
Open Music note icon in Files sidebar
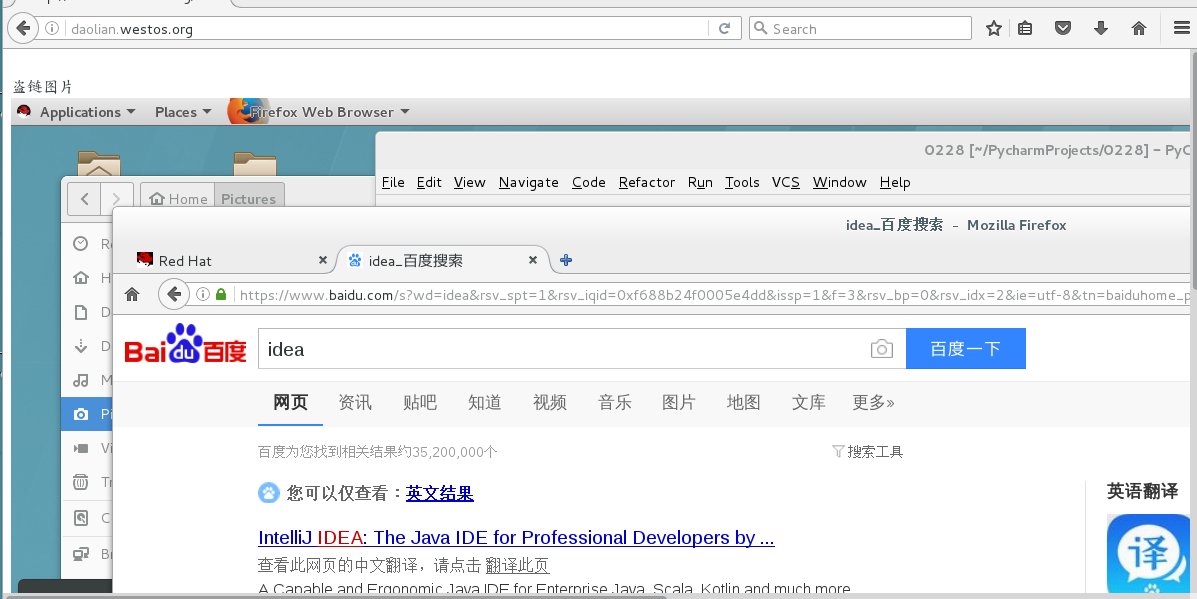pos(80,380)
